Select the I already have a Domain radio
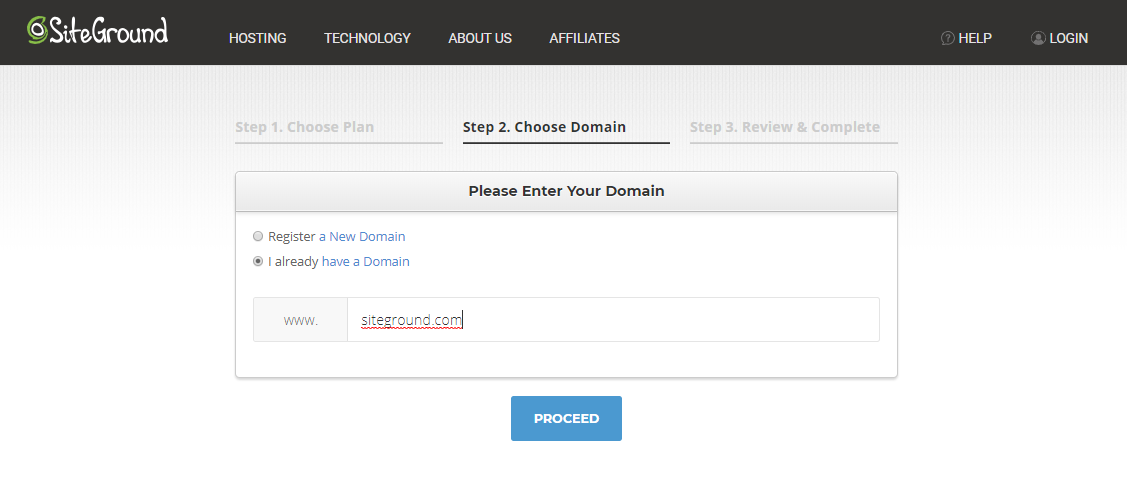Viewport: 1127px width, 487px height. coord(258,261)
